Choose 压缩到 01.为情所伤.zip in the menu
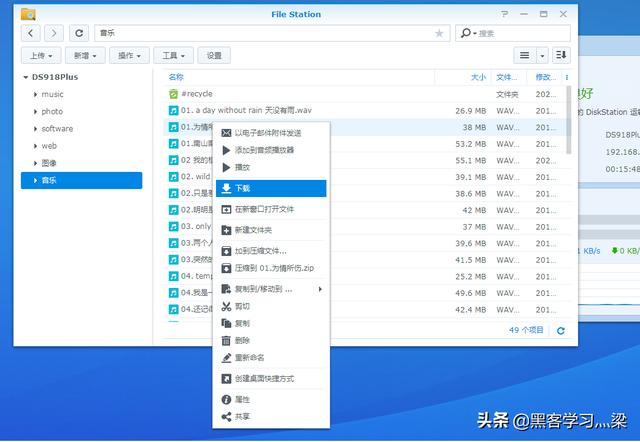Image resolution: width=640 pixels, height=442 pixels. (x=271, y=268)
